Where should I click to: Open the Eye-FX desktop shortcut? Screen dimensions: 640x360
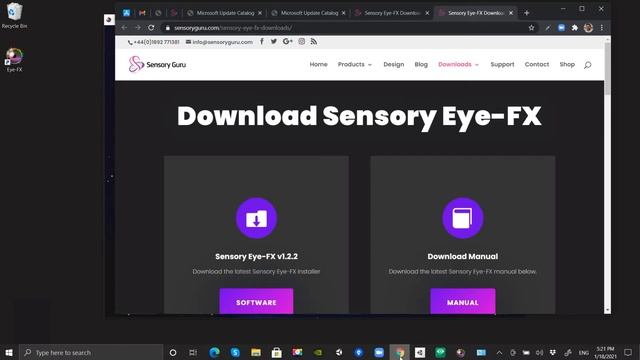point(14,60)
